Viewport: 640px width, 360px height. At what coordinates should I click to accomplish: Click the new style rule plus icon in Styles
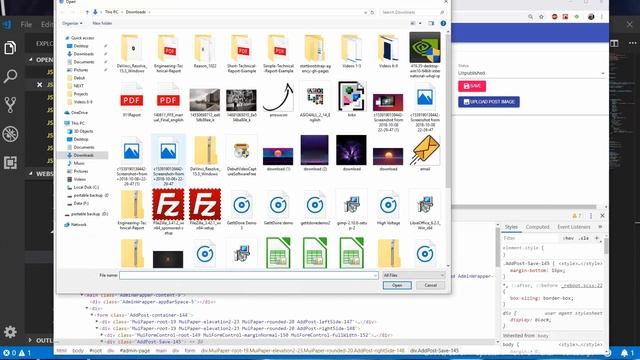point(597,238)
